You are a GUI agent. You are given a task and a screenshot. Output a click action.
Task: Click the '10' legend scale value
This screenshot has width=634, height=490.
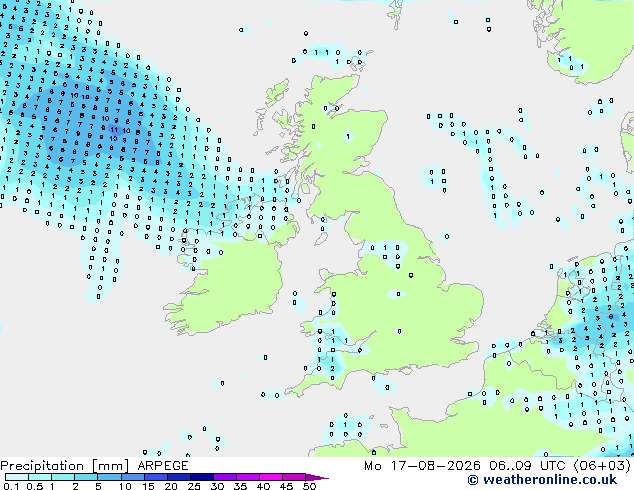point(125,486)
